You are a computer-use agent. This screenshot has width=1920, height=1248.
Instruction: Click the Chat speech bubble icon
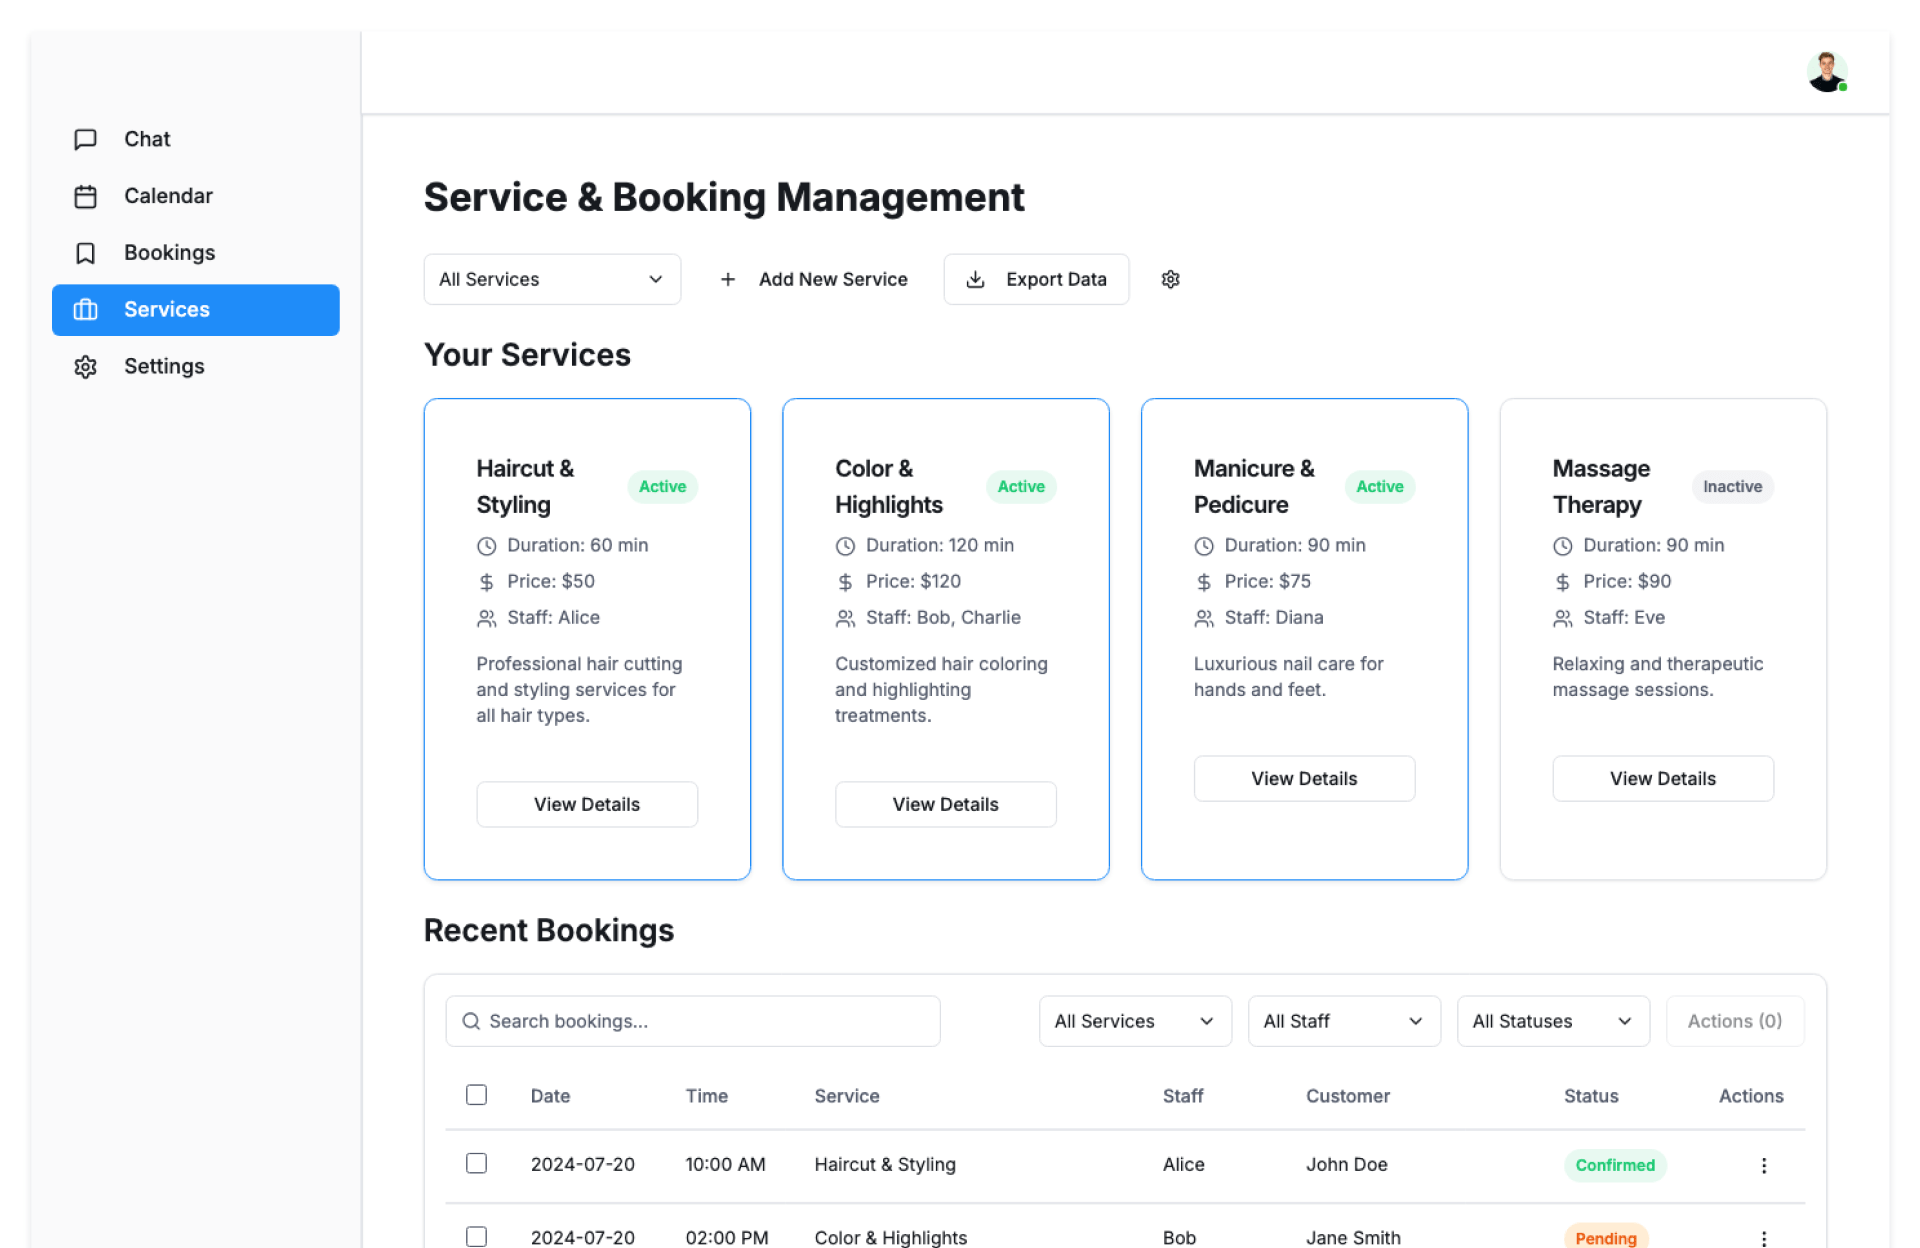click(x=86, y=139)
